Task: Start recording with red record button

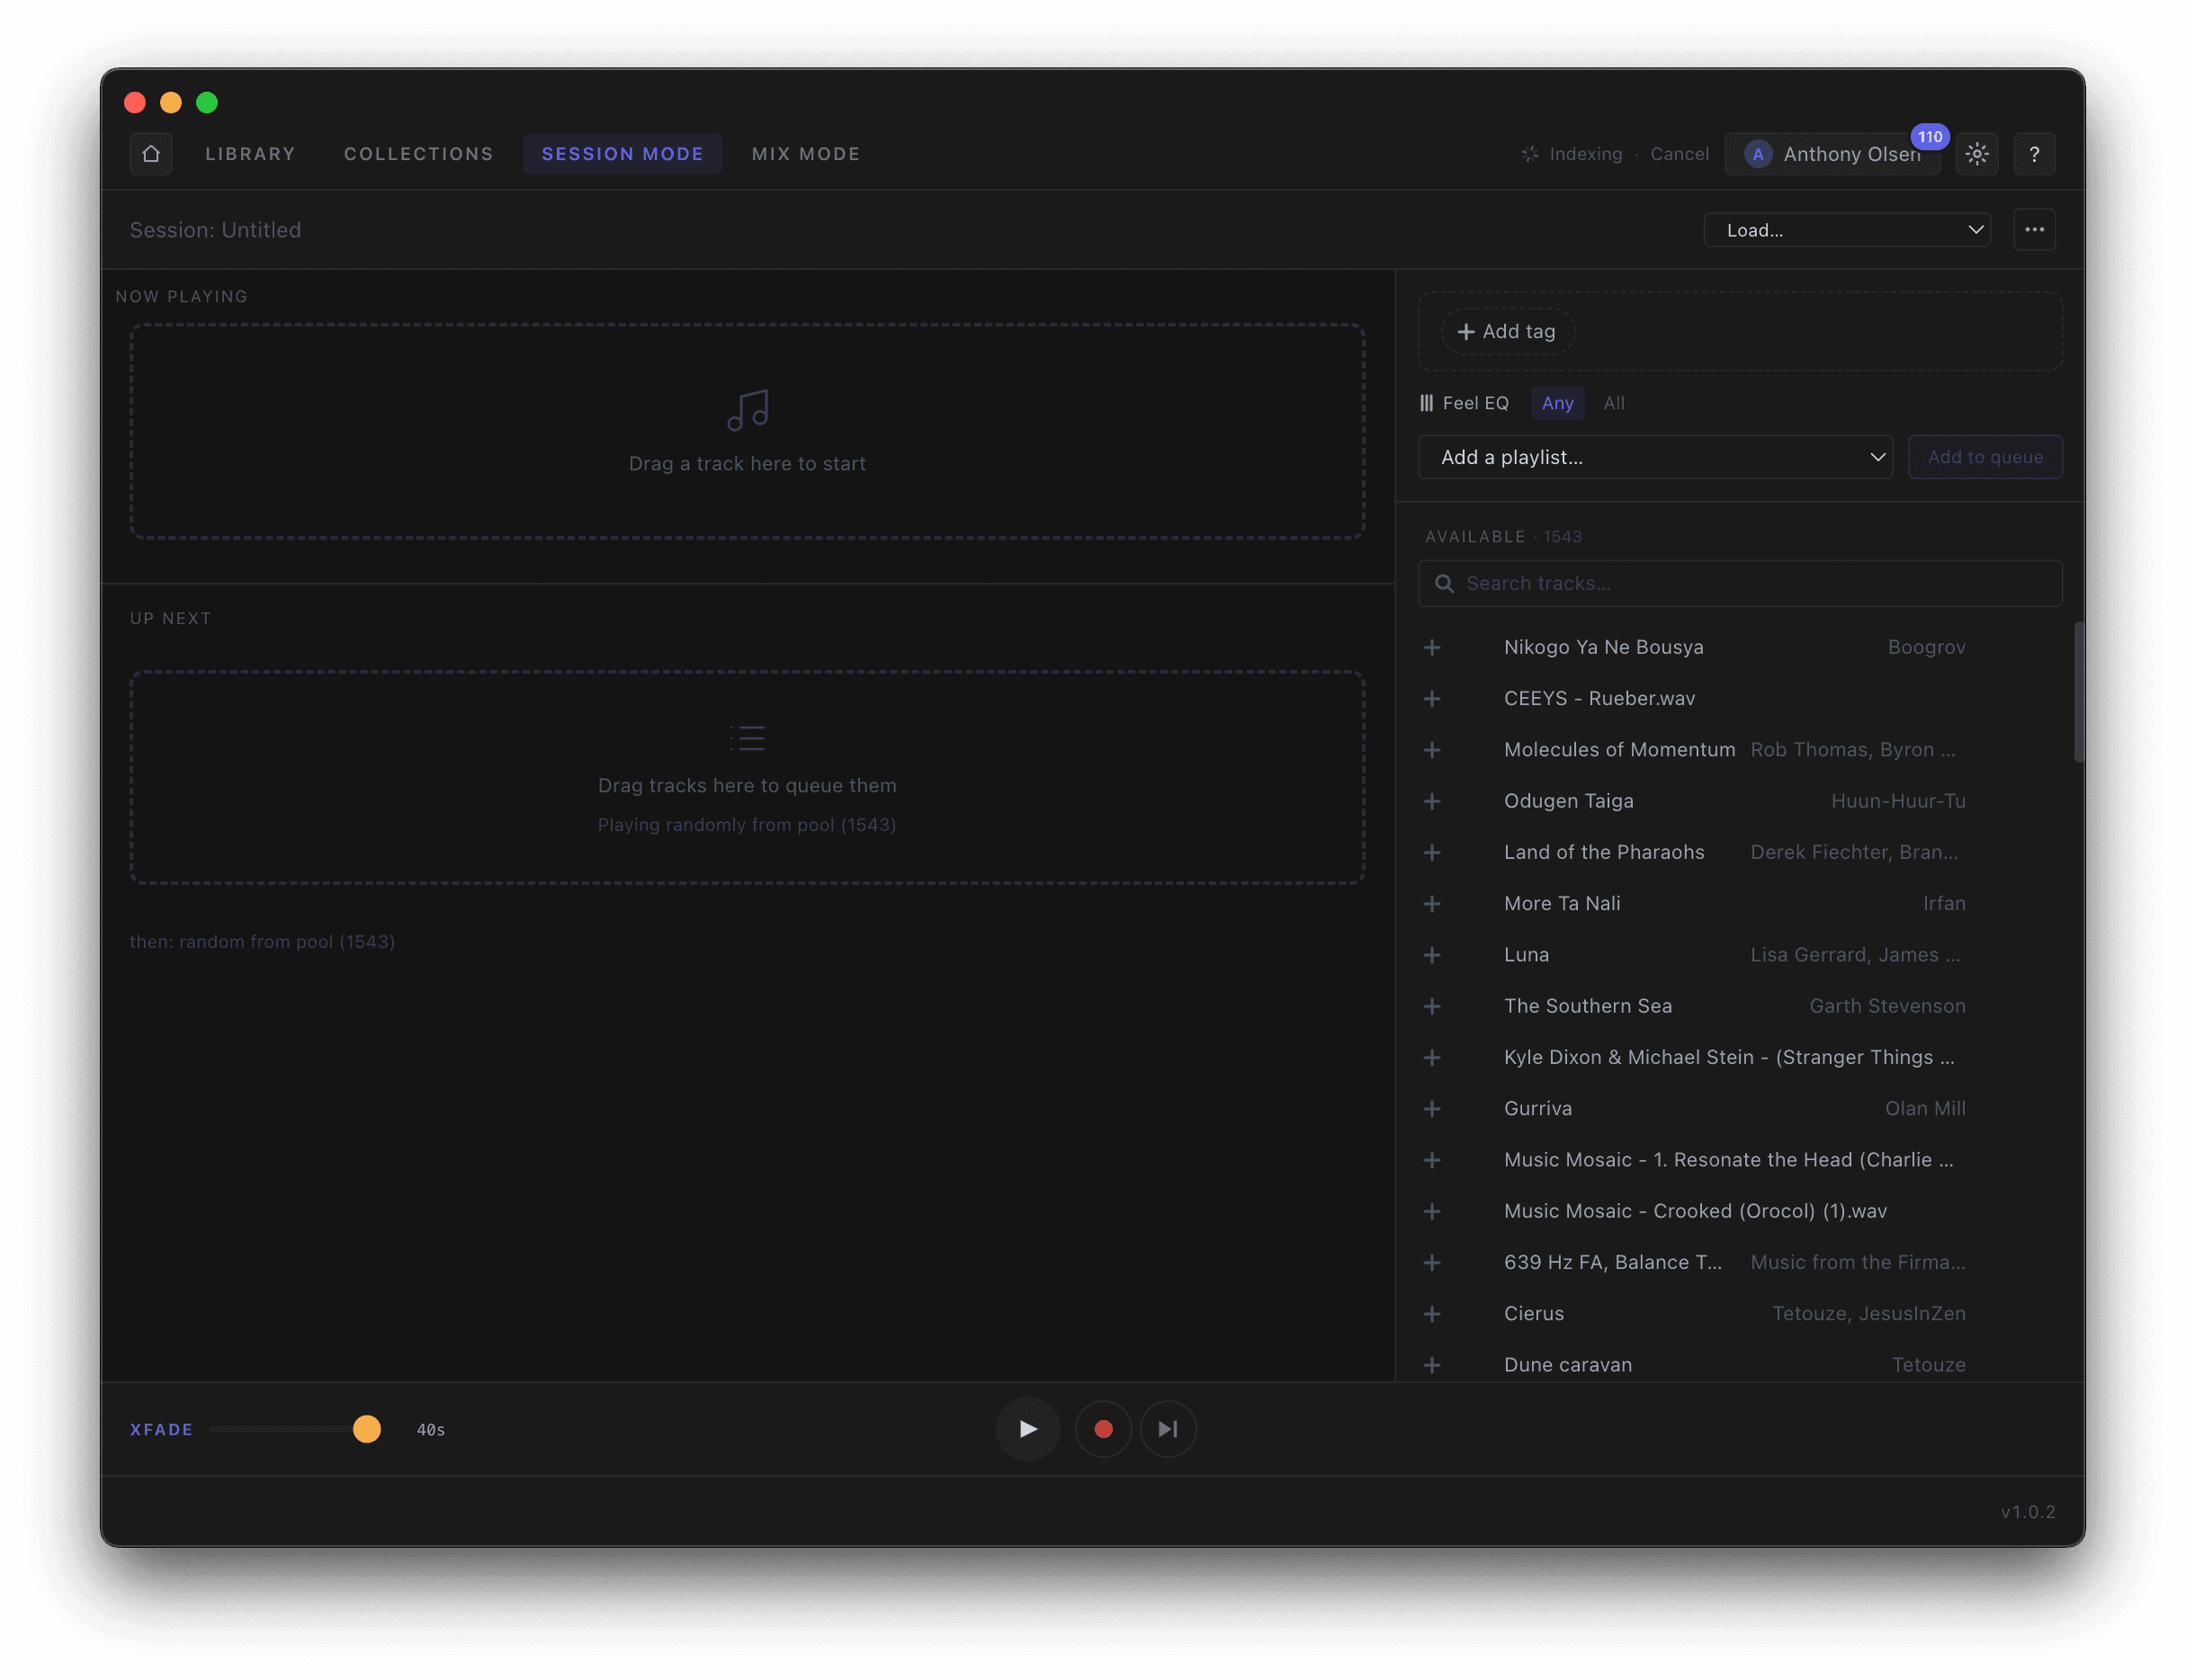Action: 1103,1429
